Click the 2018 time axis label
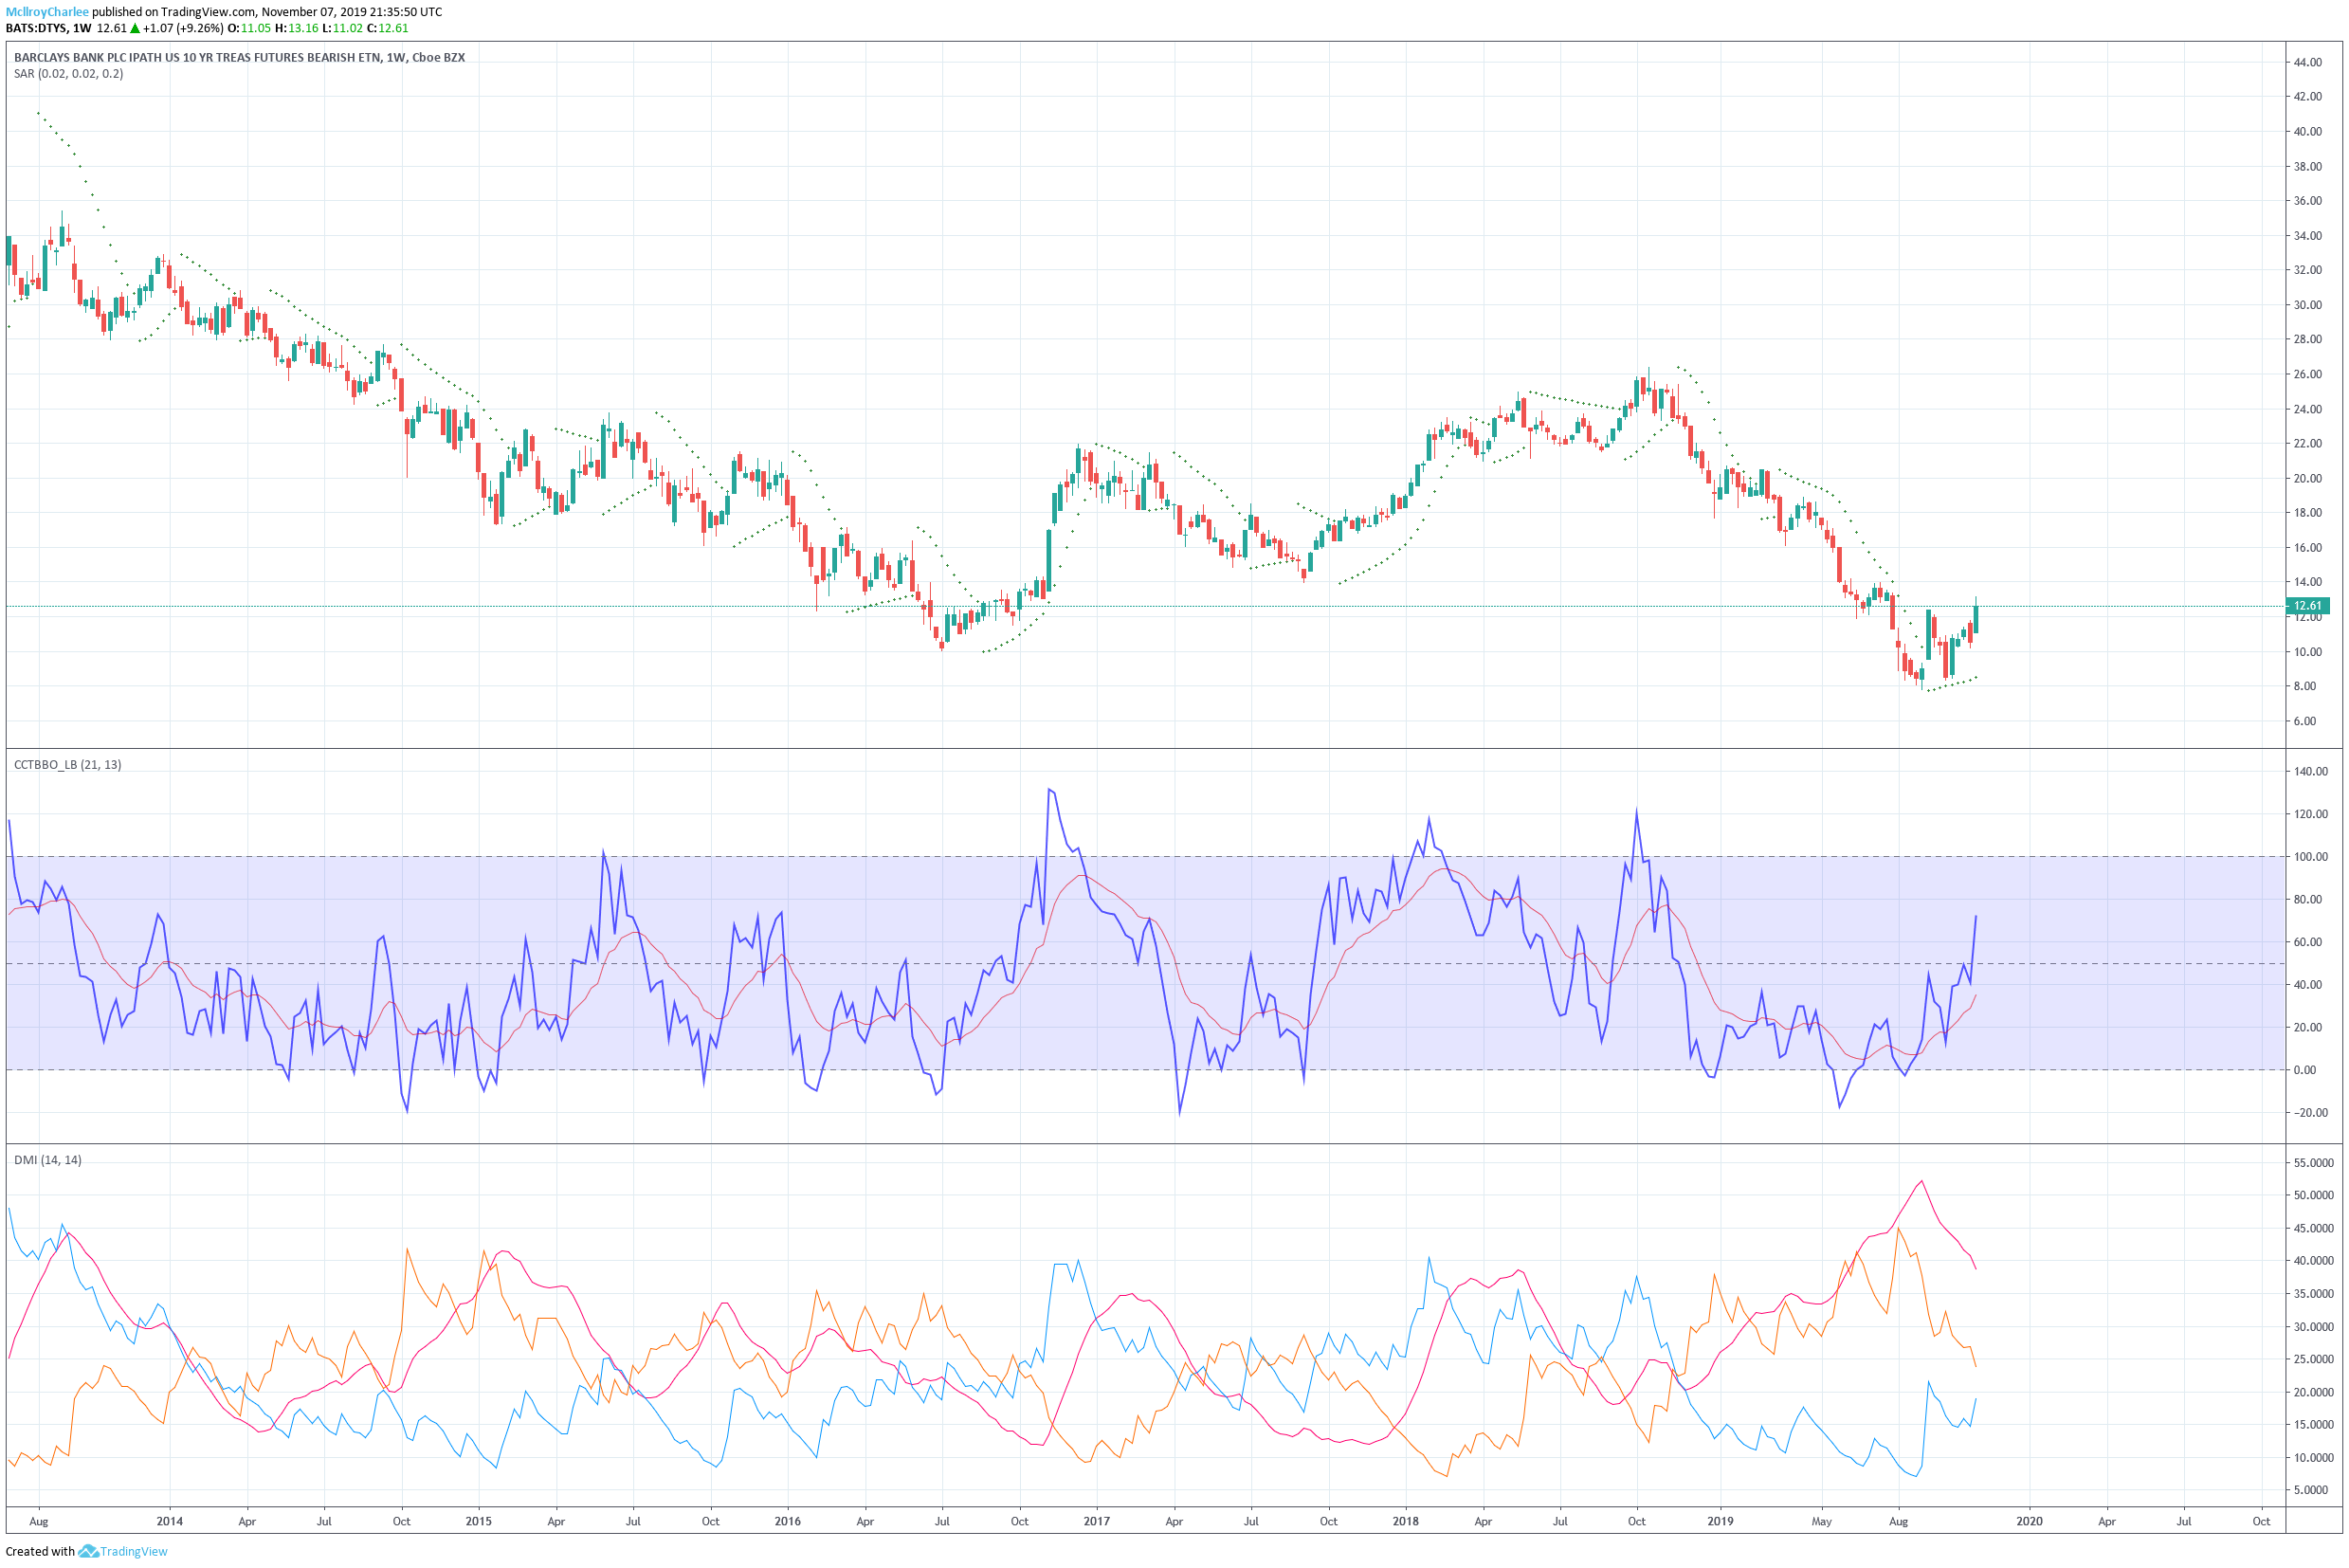2349x1568 pixels. coord(1406,1522)
